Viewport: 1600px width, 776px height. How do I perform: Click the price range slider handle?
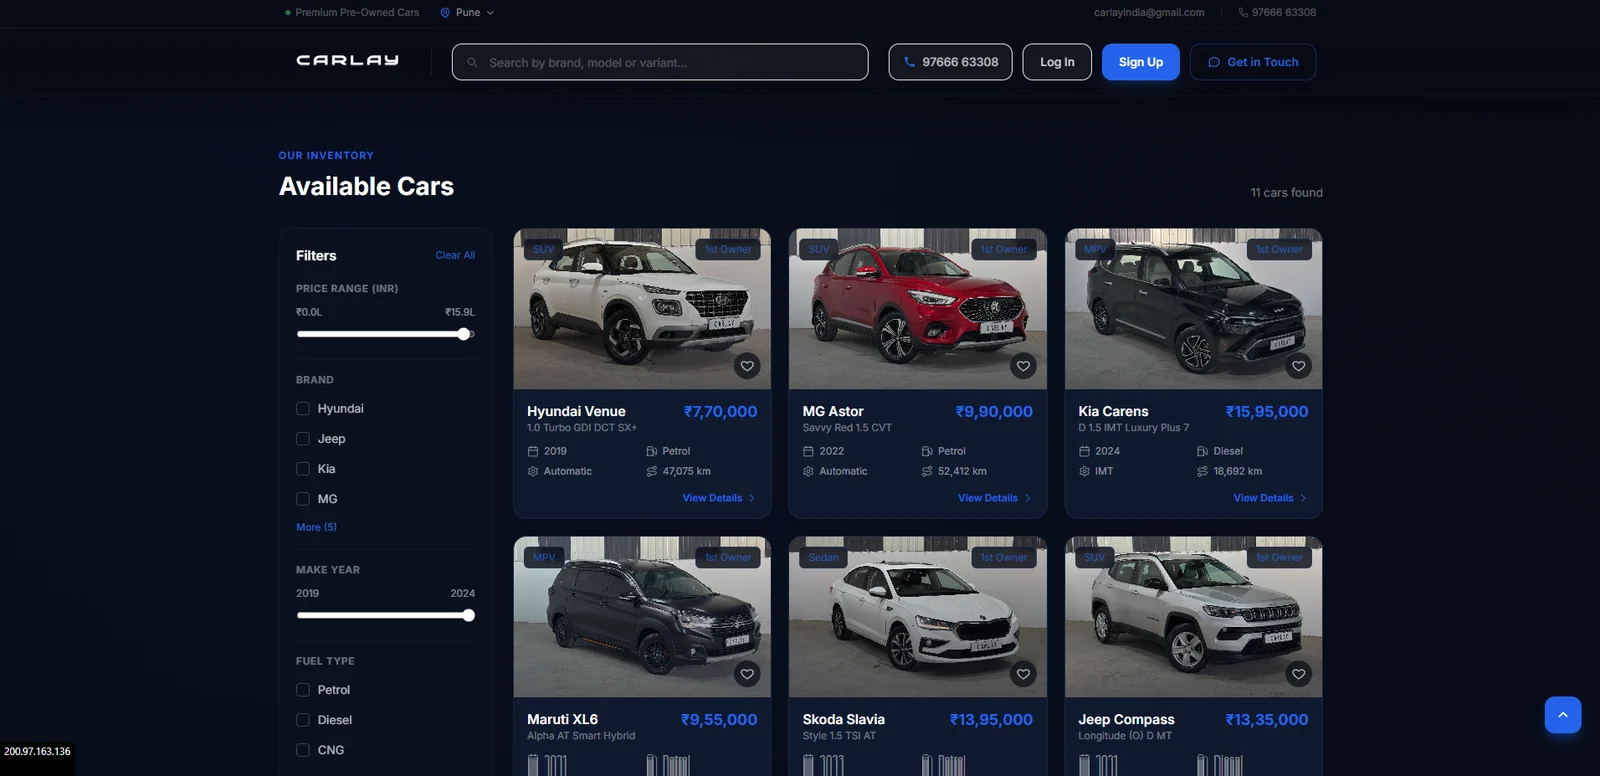pyautogui.click(x=464, y=334)
